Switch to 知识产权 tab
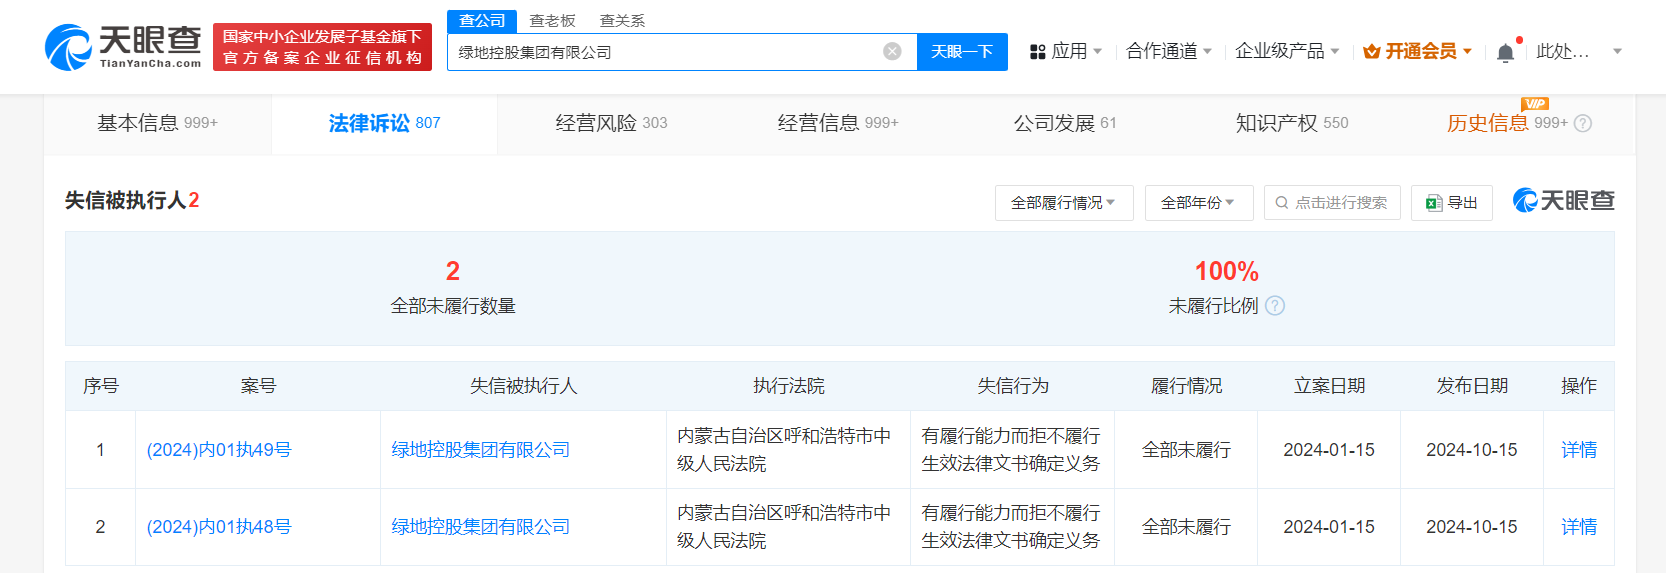Viewport: 1666px width, 573px height. (1292, 123)
